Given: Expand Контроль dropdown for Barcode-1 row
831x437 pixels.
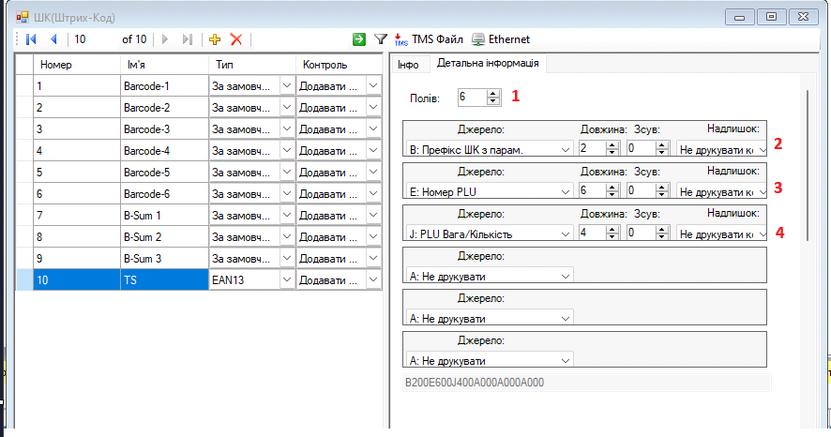Looking at the screenshot, I should [373, 86].
